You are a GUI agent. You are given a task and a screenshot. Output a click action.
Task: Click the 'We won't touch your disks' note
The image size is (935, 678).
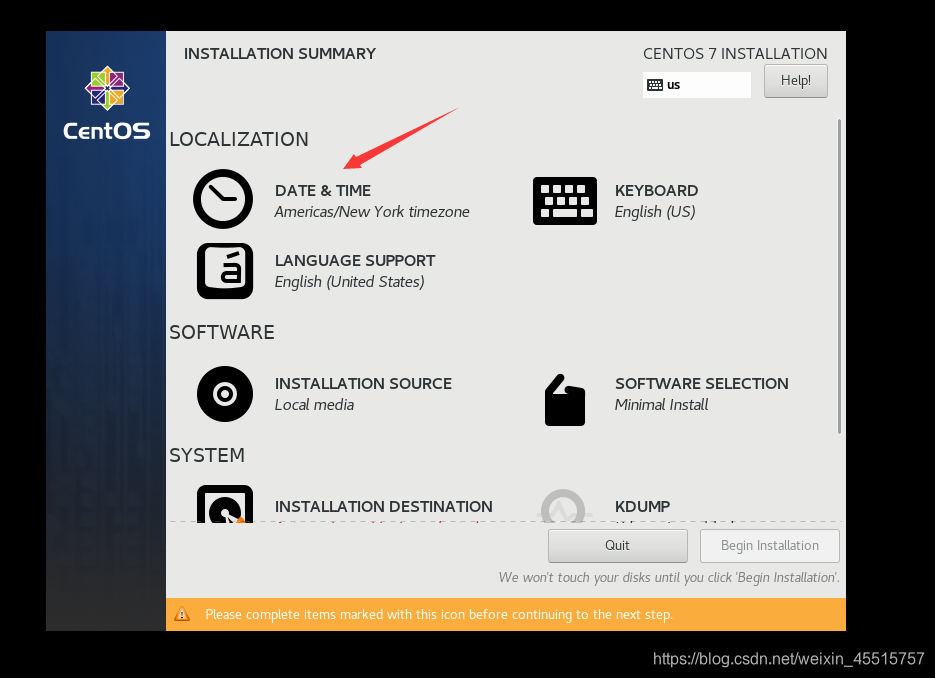pos(669,578)
